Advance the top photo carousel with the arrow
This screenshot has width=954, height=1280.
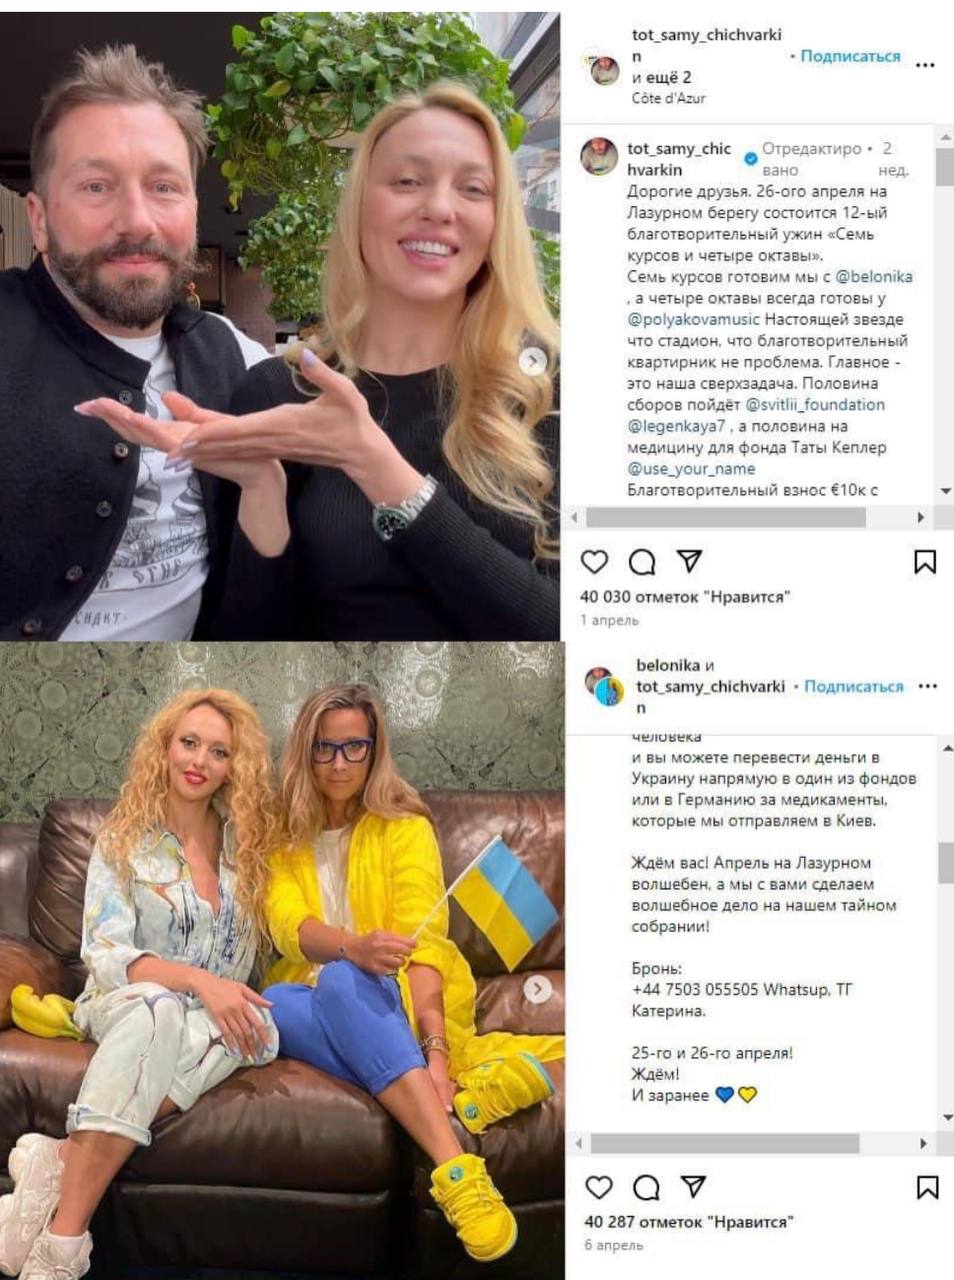533,361
